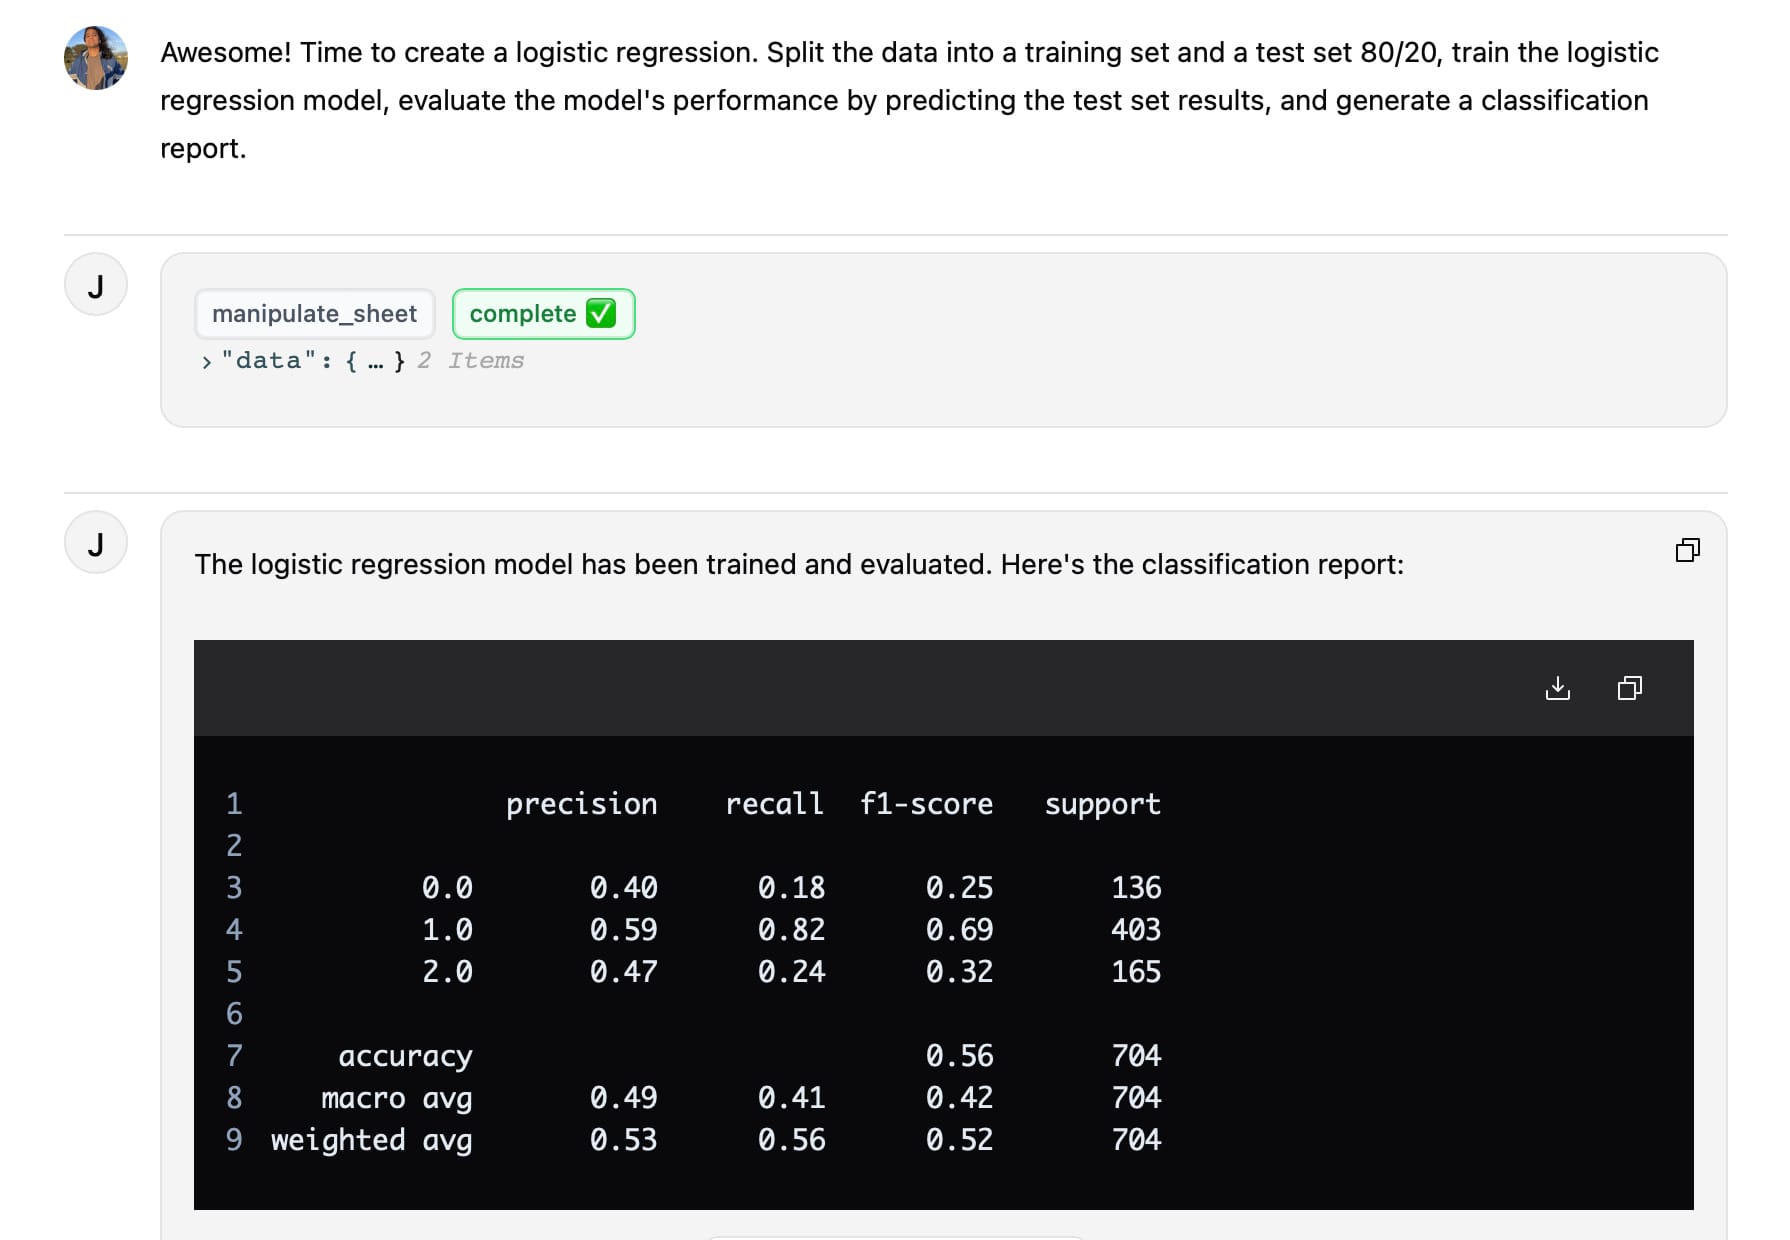Click macro avg f1-score 0.42
The height and width of the screenshot is (1240, 1790).
click(x=960, y=1098)
